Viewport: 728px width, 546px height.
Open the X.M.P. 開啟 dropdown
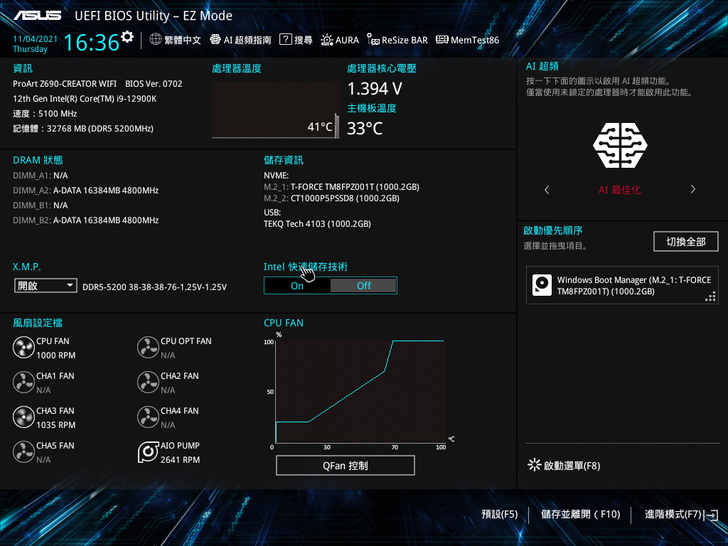pos(45,286)
